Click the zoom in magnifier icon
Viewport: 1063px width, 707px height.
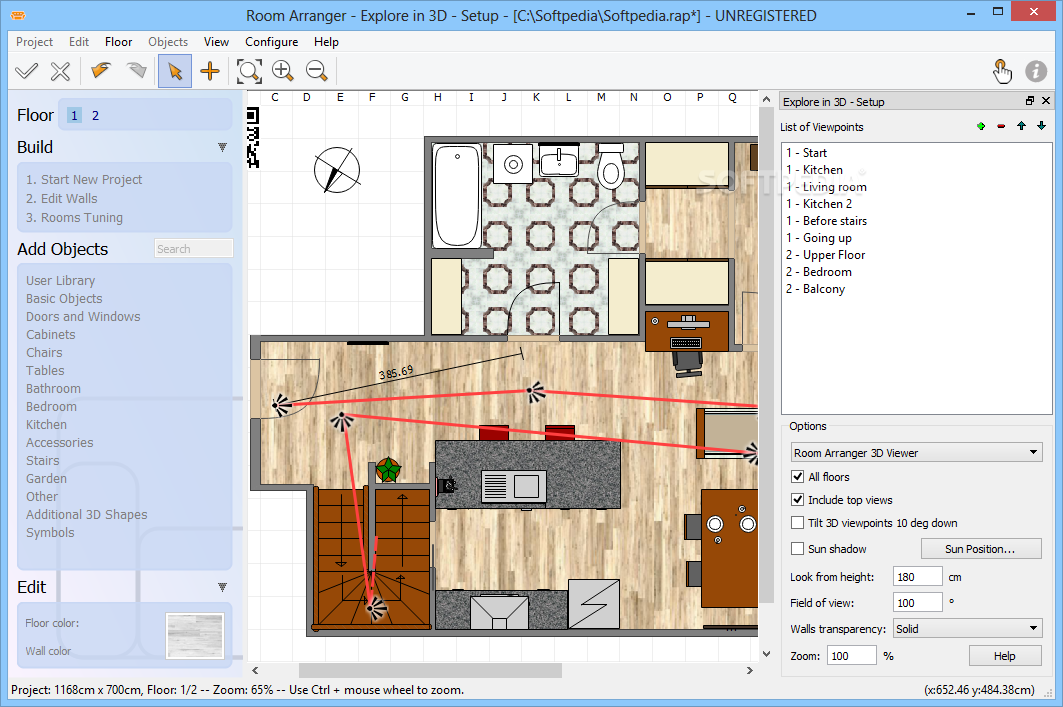pyautogui.click(x=283, y=71)
